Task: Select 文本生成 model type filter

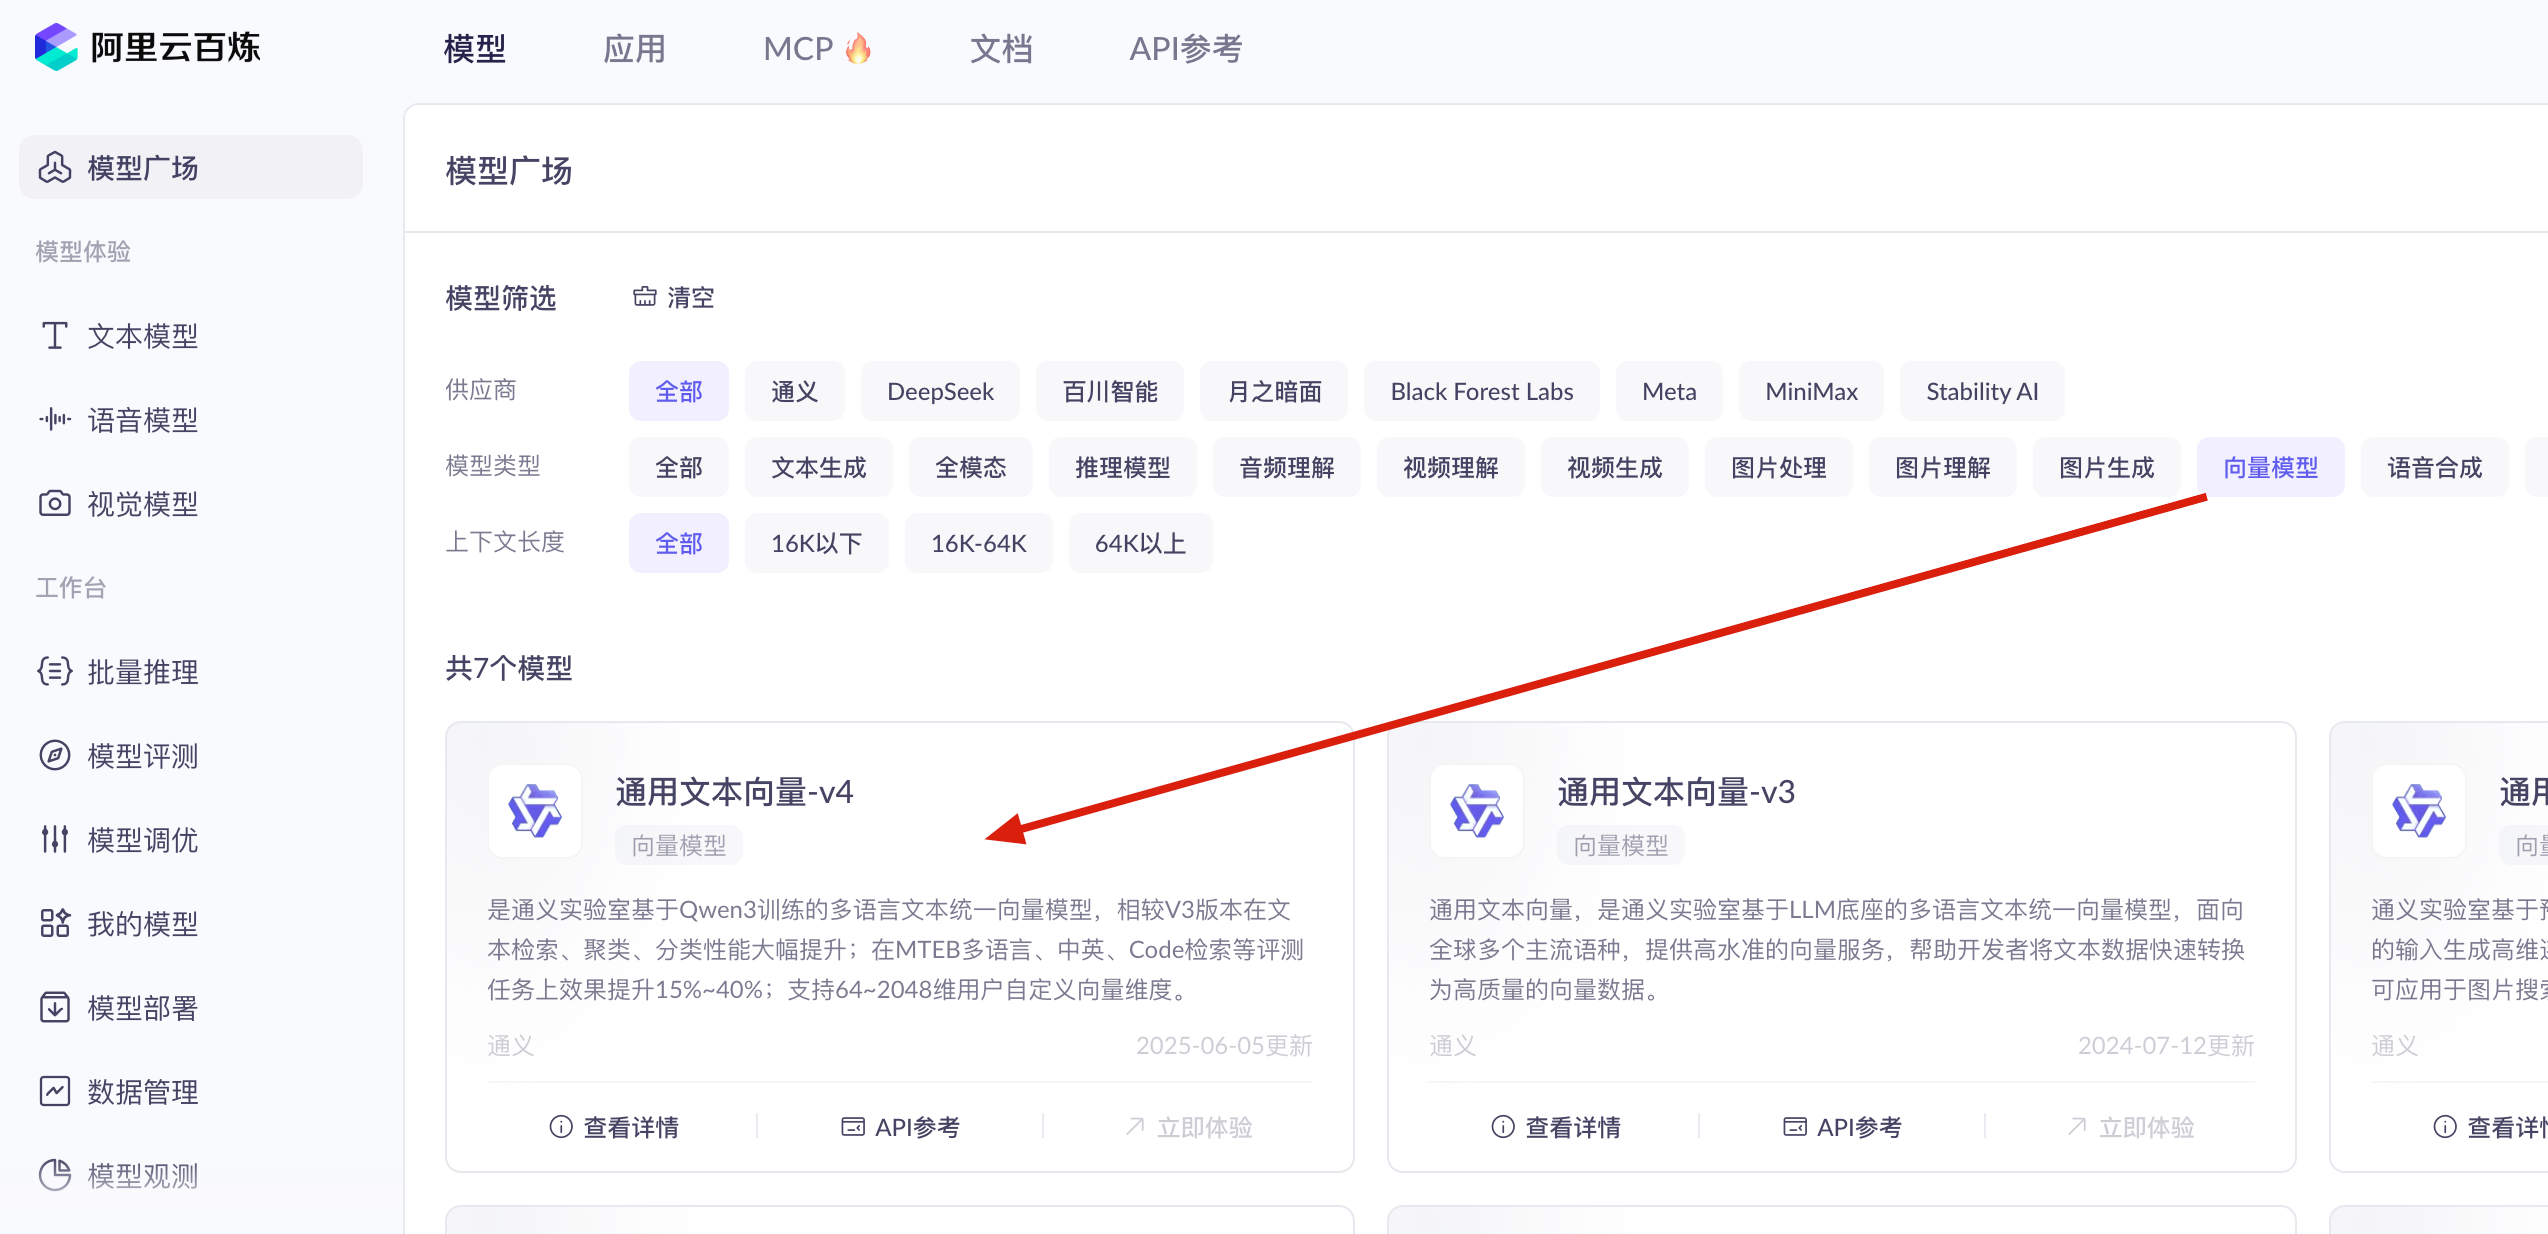Action: (817, 467)
